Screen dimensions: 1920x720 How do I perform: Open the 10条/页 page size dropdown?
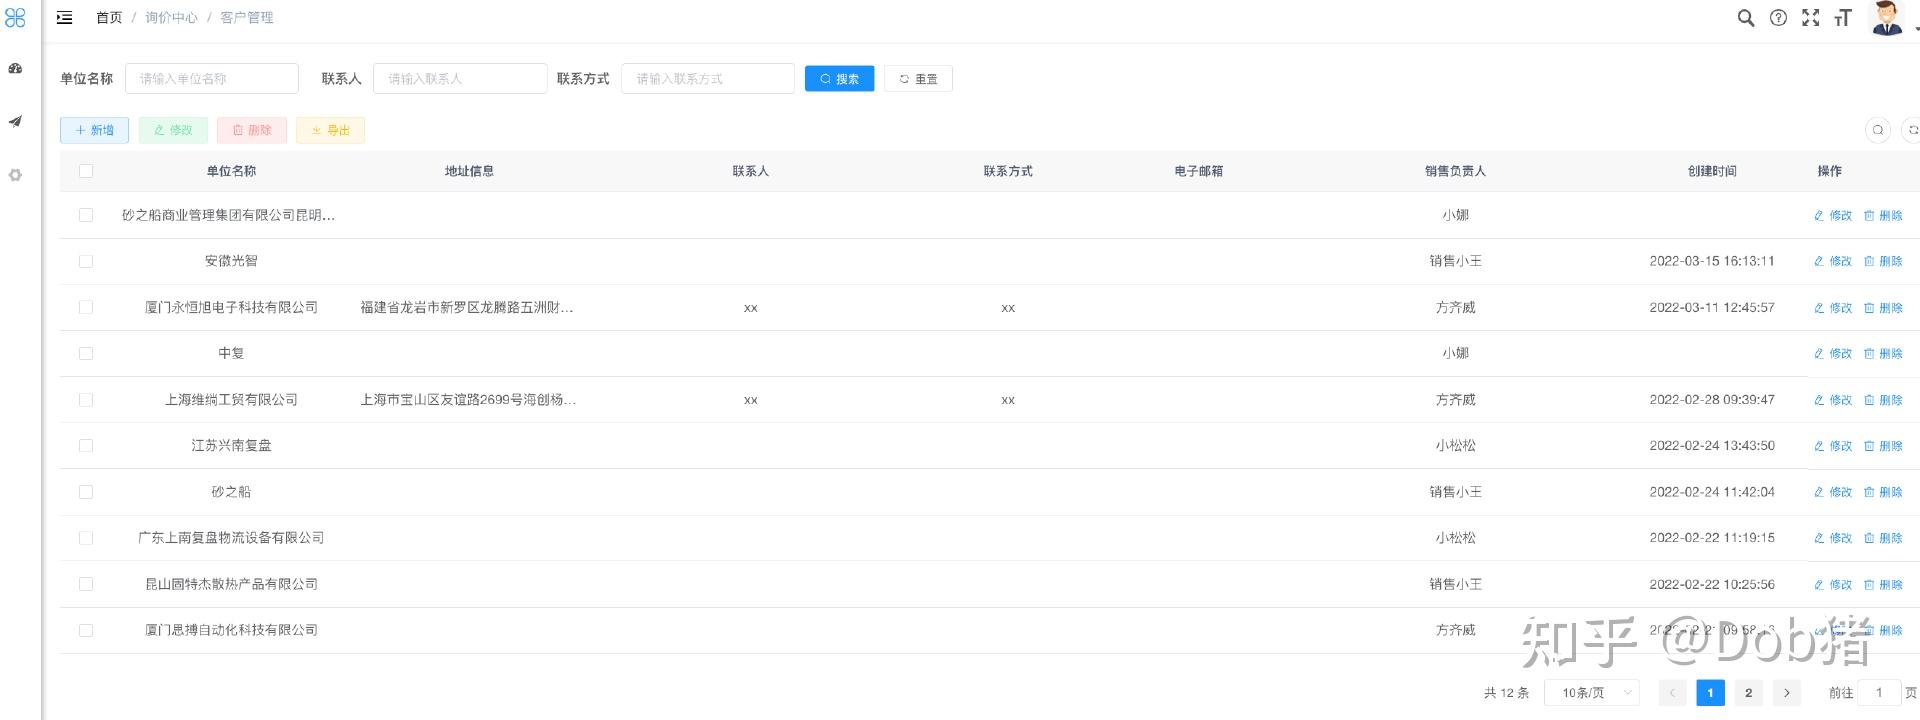[1592, 693]
